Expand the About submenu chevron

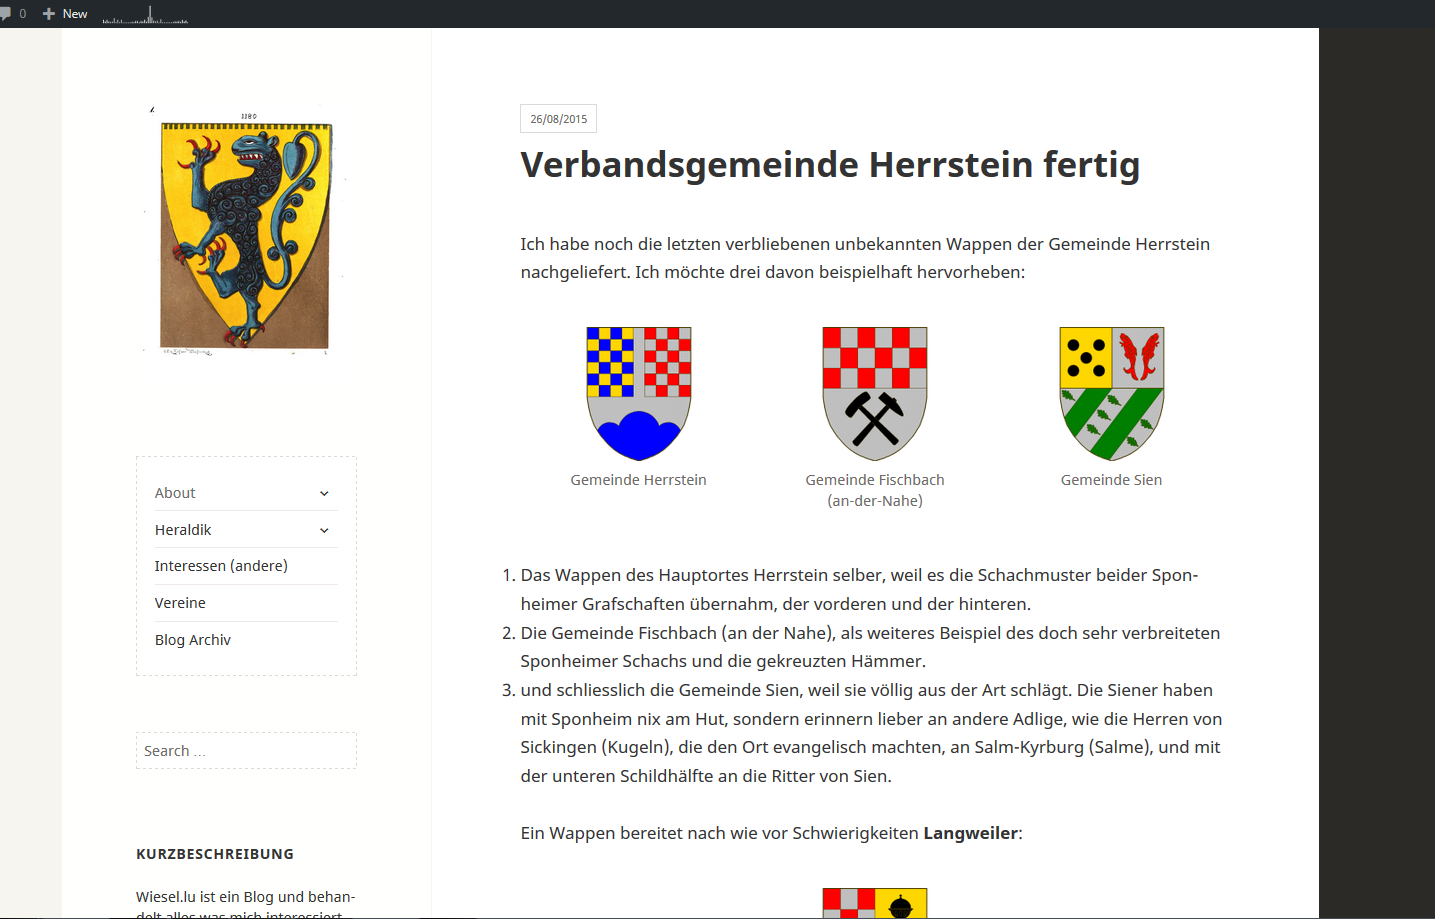[x=324, y=493]
